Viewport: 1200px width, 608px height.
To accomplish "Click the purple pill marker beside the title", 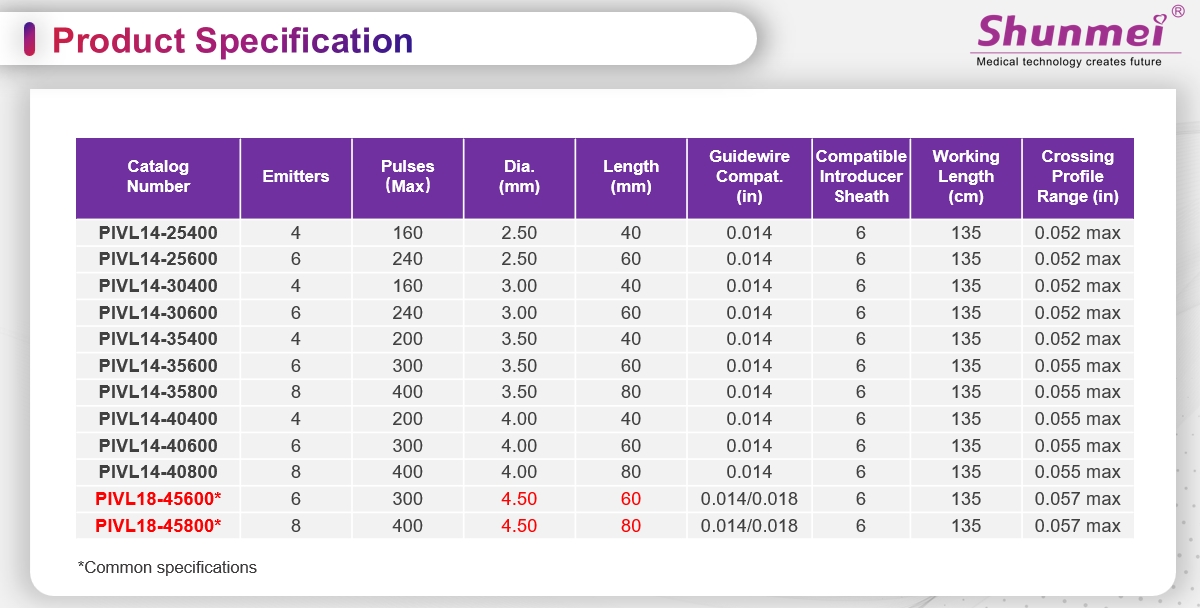I will click(30, 40).
